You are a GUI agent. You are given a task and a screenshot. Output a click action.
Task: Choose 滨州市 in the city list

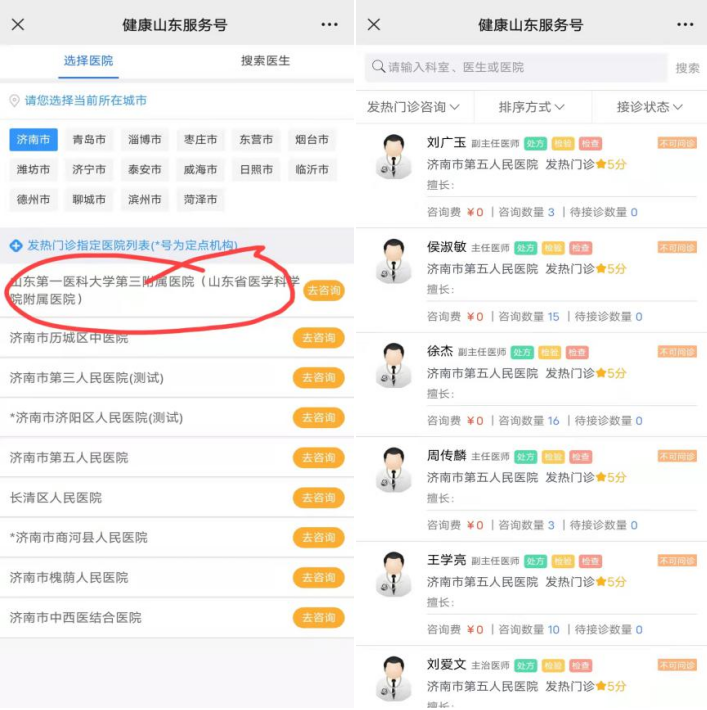145,200
